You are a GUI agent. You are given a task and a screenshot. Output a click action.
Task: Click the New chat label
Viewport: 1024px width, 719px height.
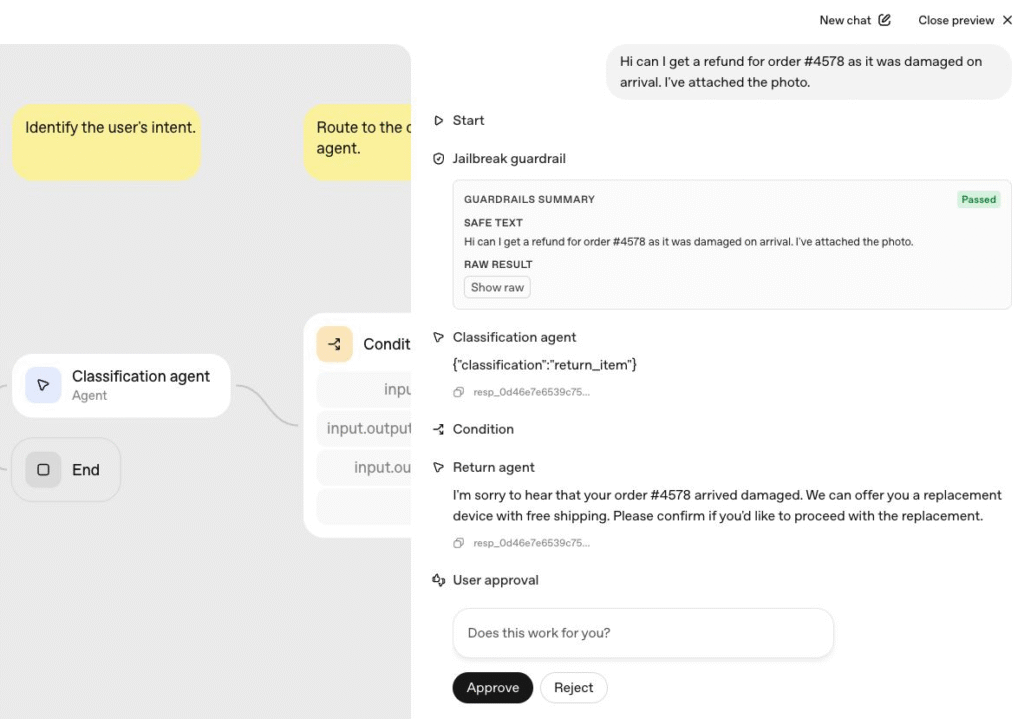click(x=845, y=20)
